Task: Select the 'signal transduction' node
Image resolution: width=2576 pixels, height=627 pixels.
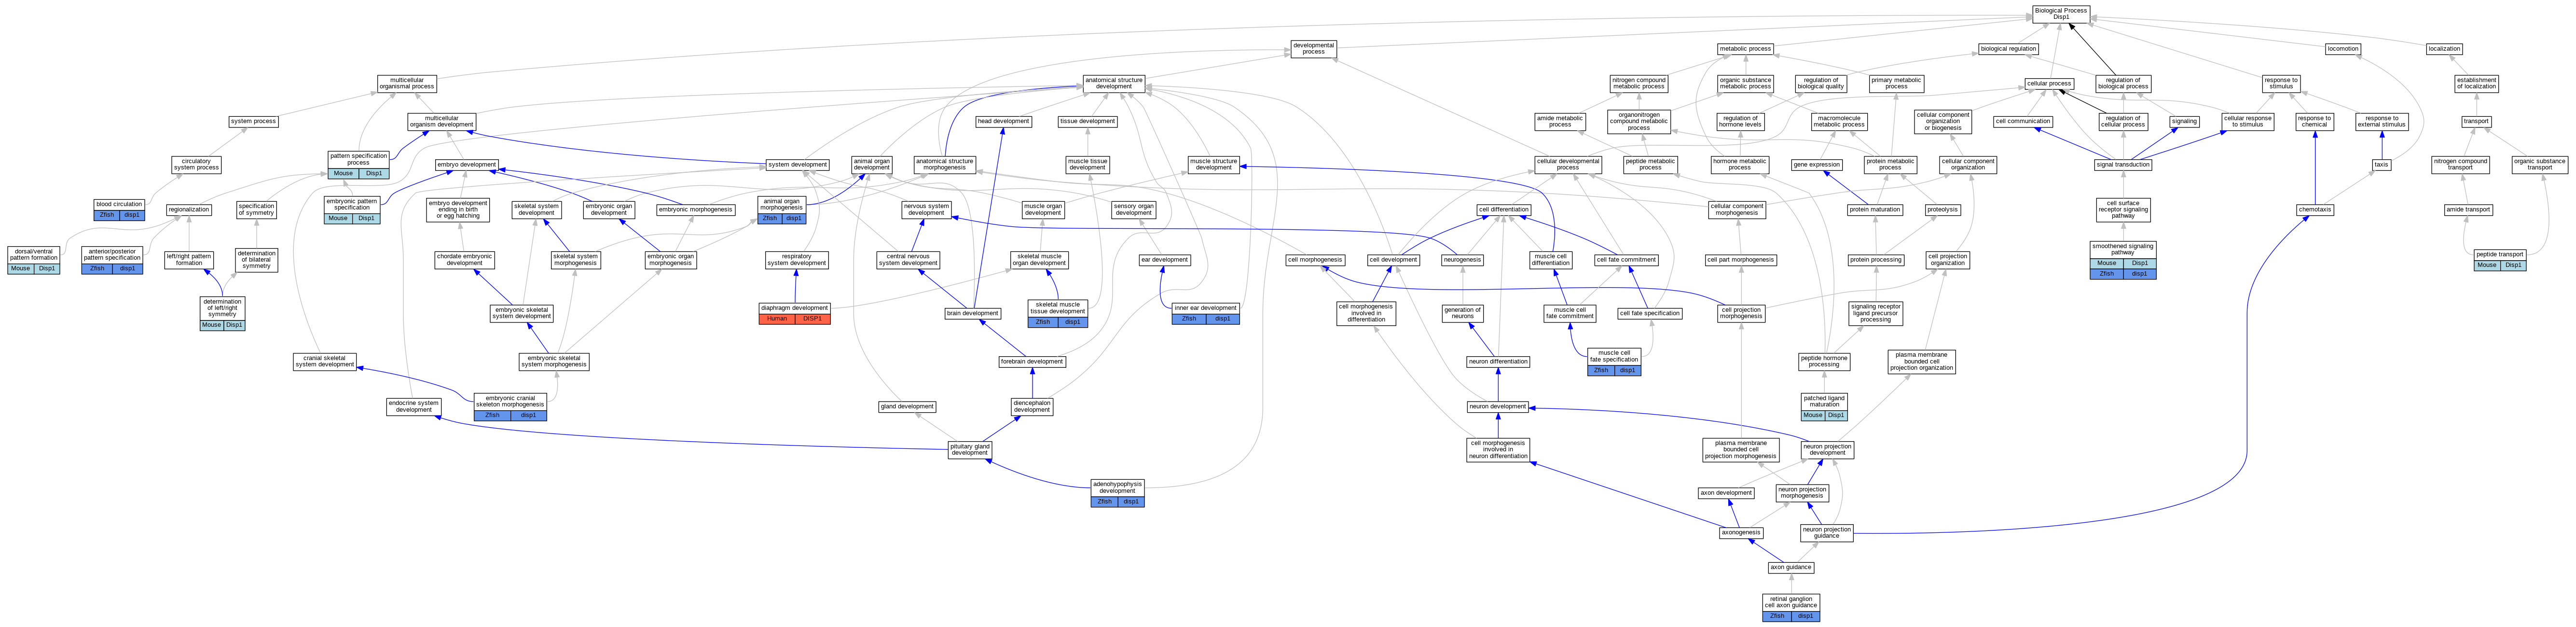Action: click(2123, 164)
